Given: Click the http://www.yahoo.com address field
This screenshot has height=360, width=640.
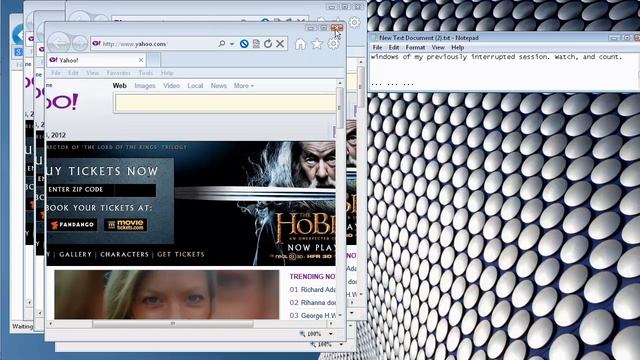Looking at the screenshot, I should click(155, 44).
